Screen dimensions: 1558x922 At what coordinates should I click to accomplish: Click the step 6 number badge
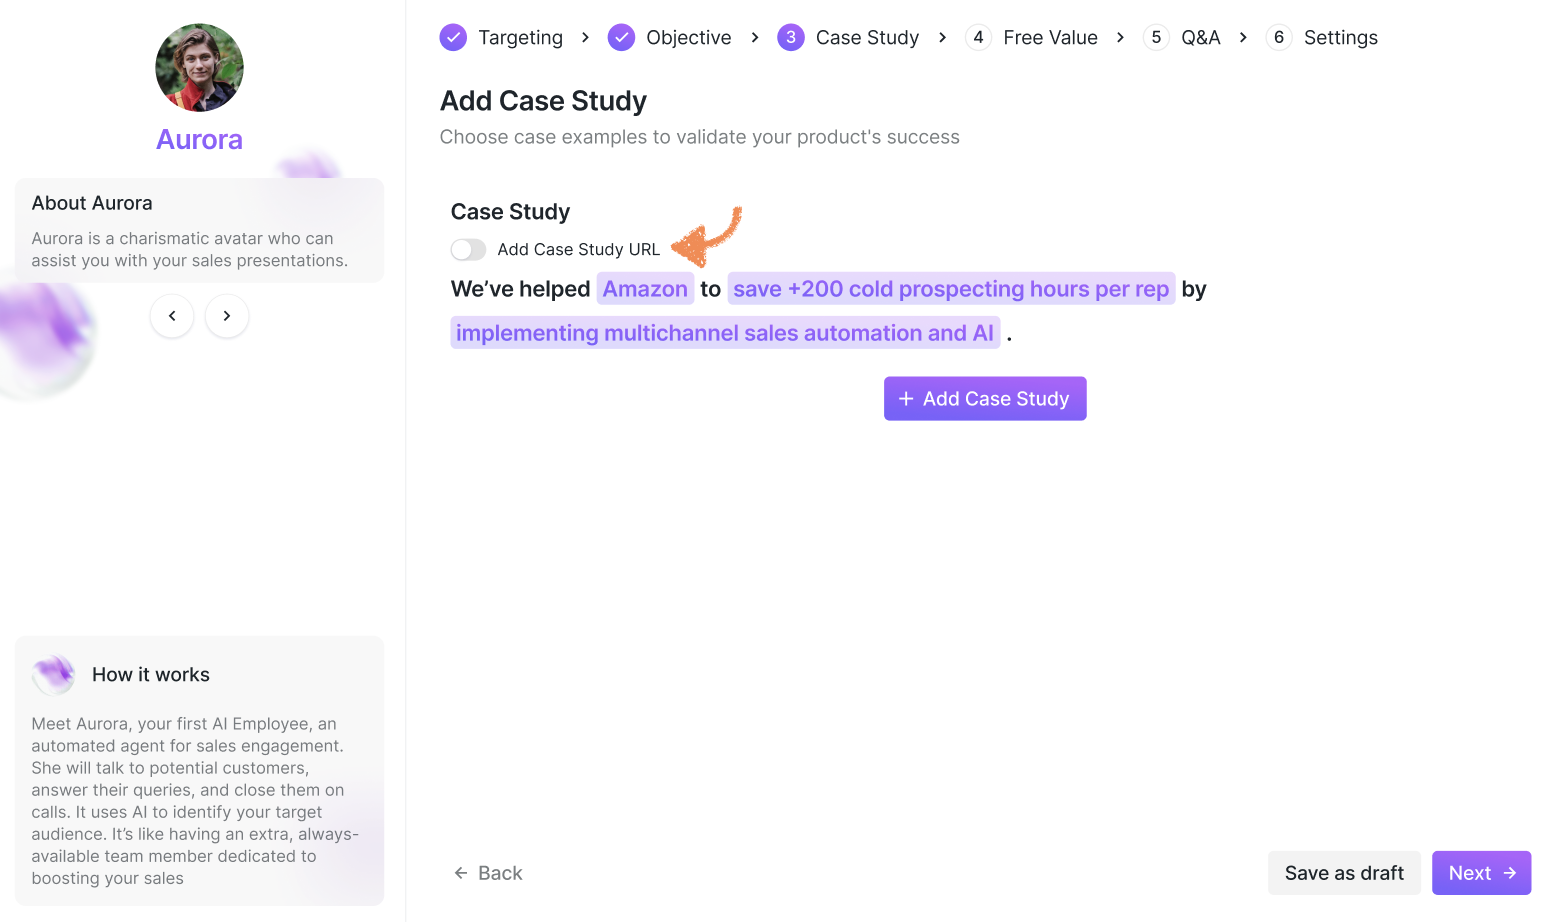click(1278, 38)
